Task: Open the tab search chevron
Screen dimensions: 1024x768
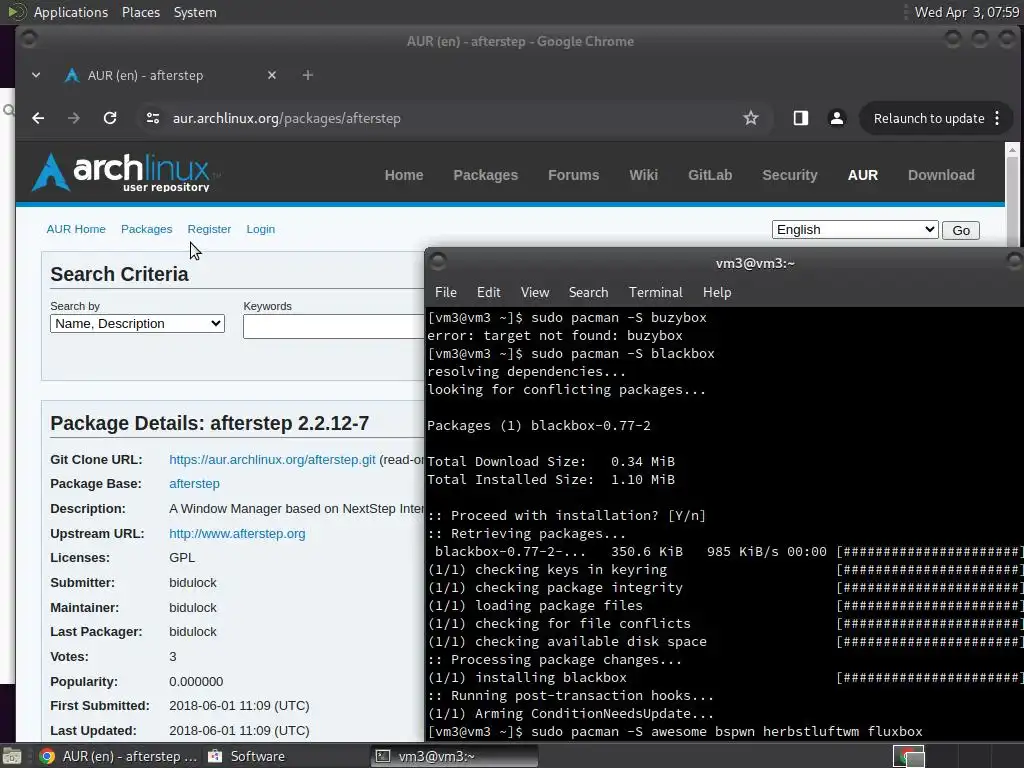Action: click(36, 75)
